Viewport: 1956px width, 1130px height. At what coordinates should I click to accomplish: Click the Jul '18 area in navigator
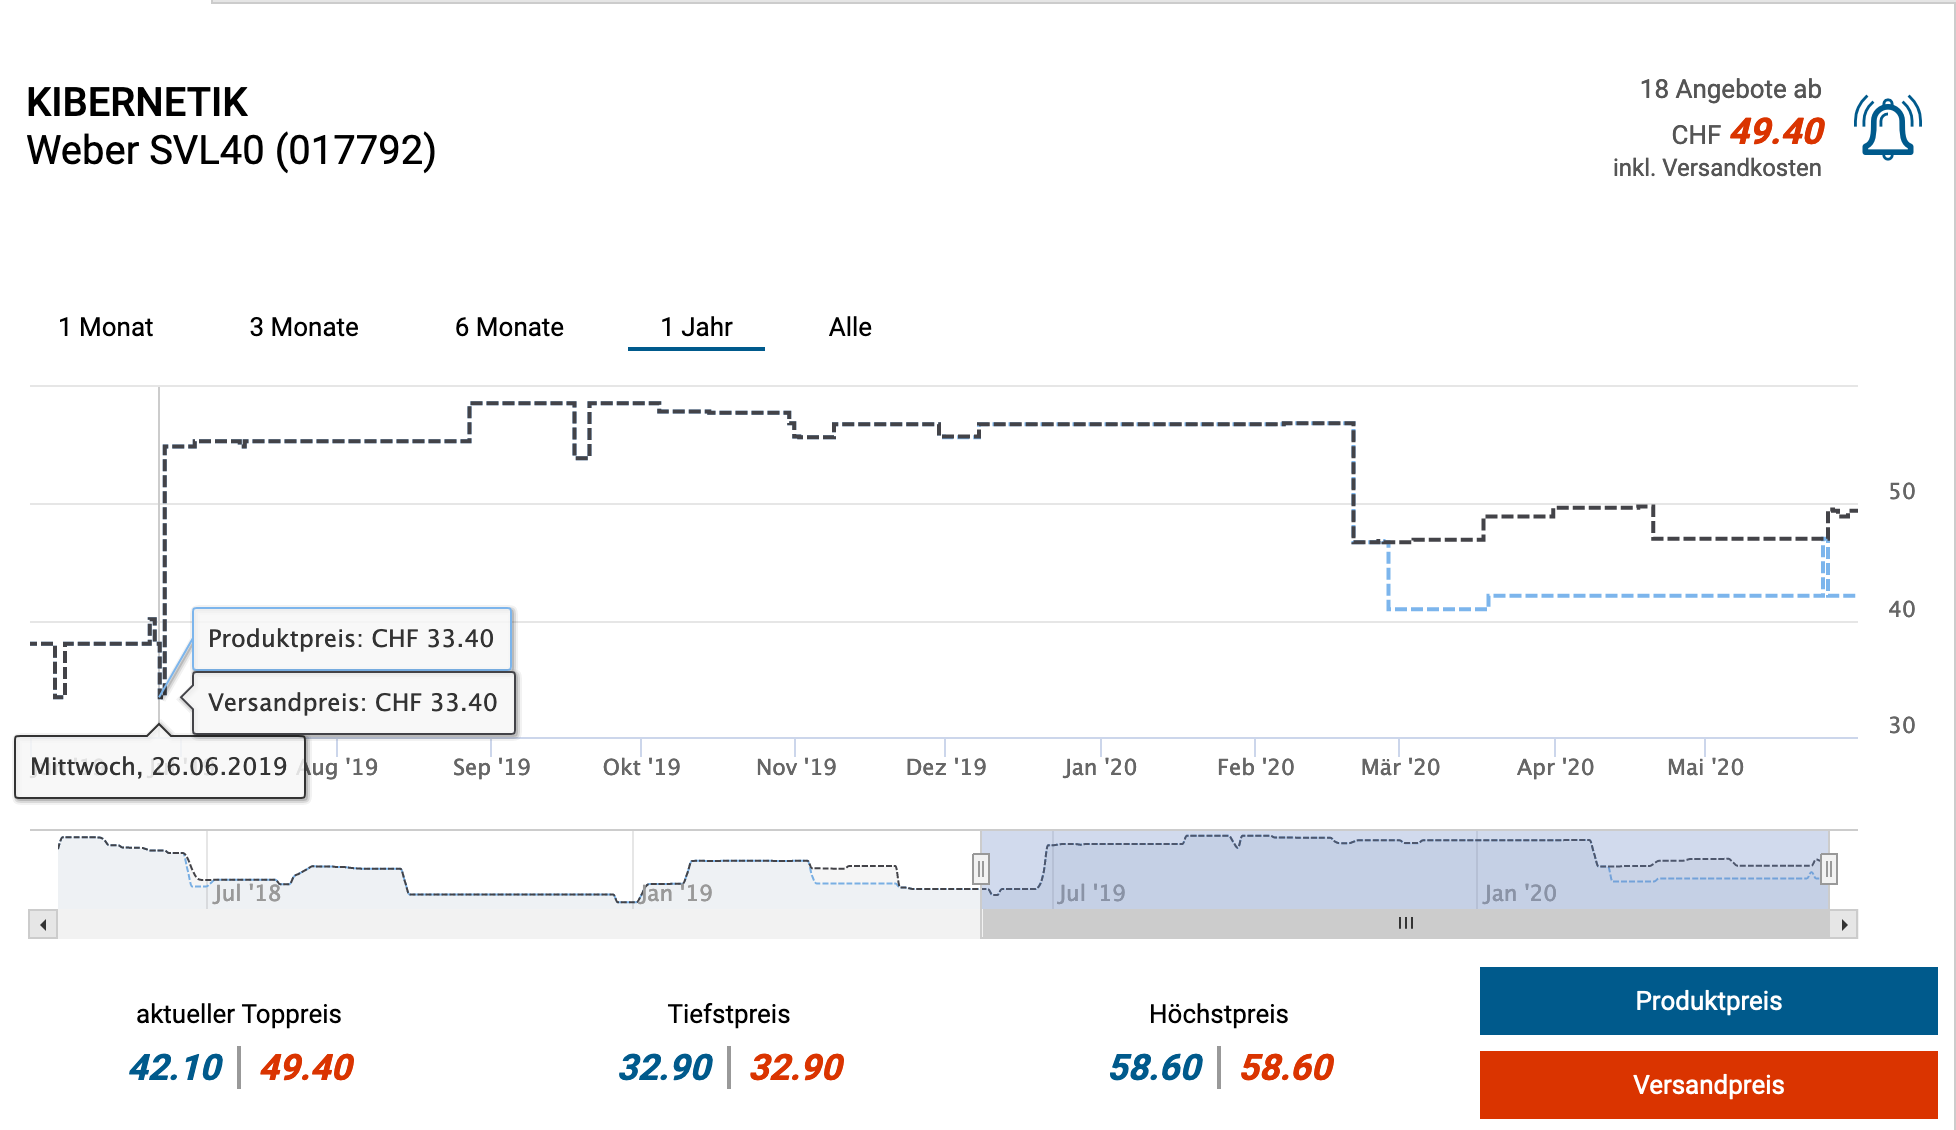247,893
